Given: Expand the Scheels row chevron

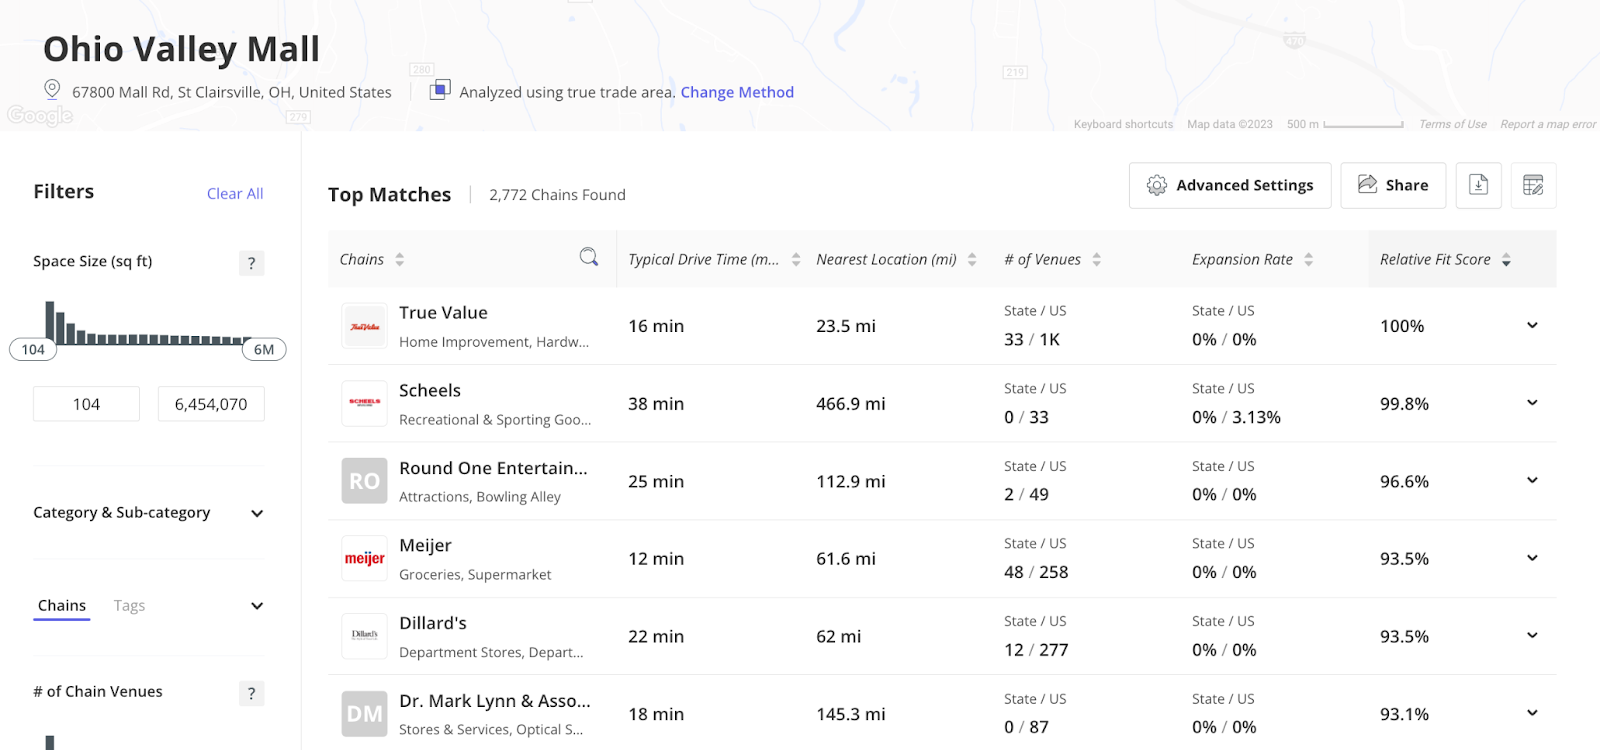Looking at the screenshot, I should coord(1532,403).
